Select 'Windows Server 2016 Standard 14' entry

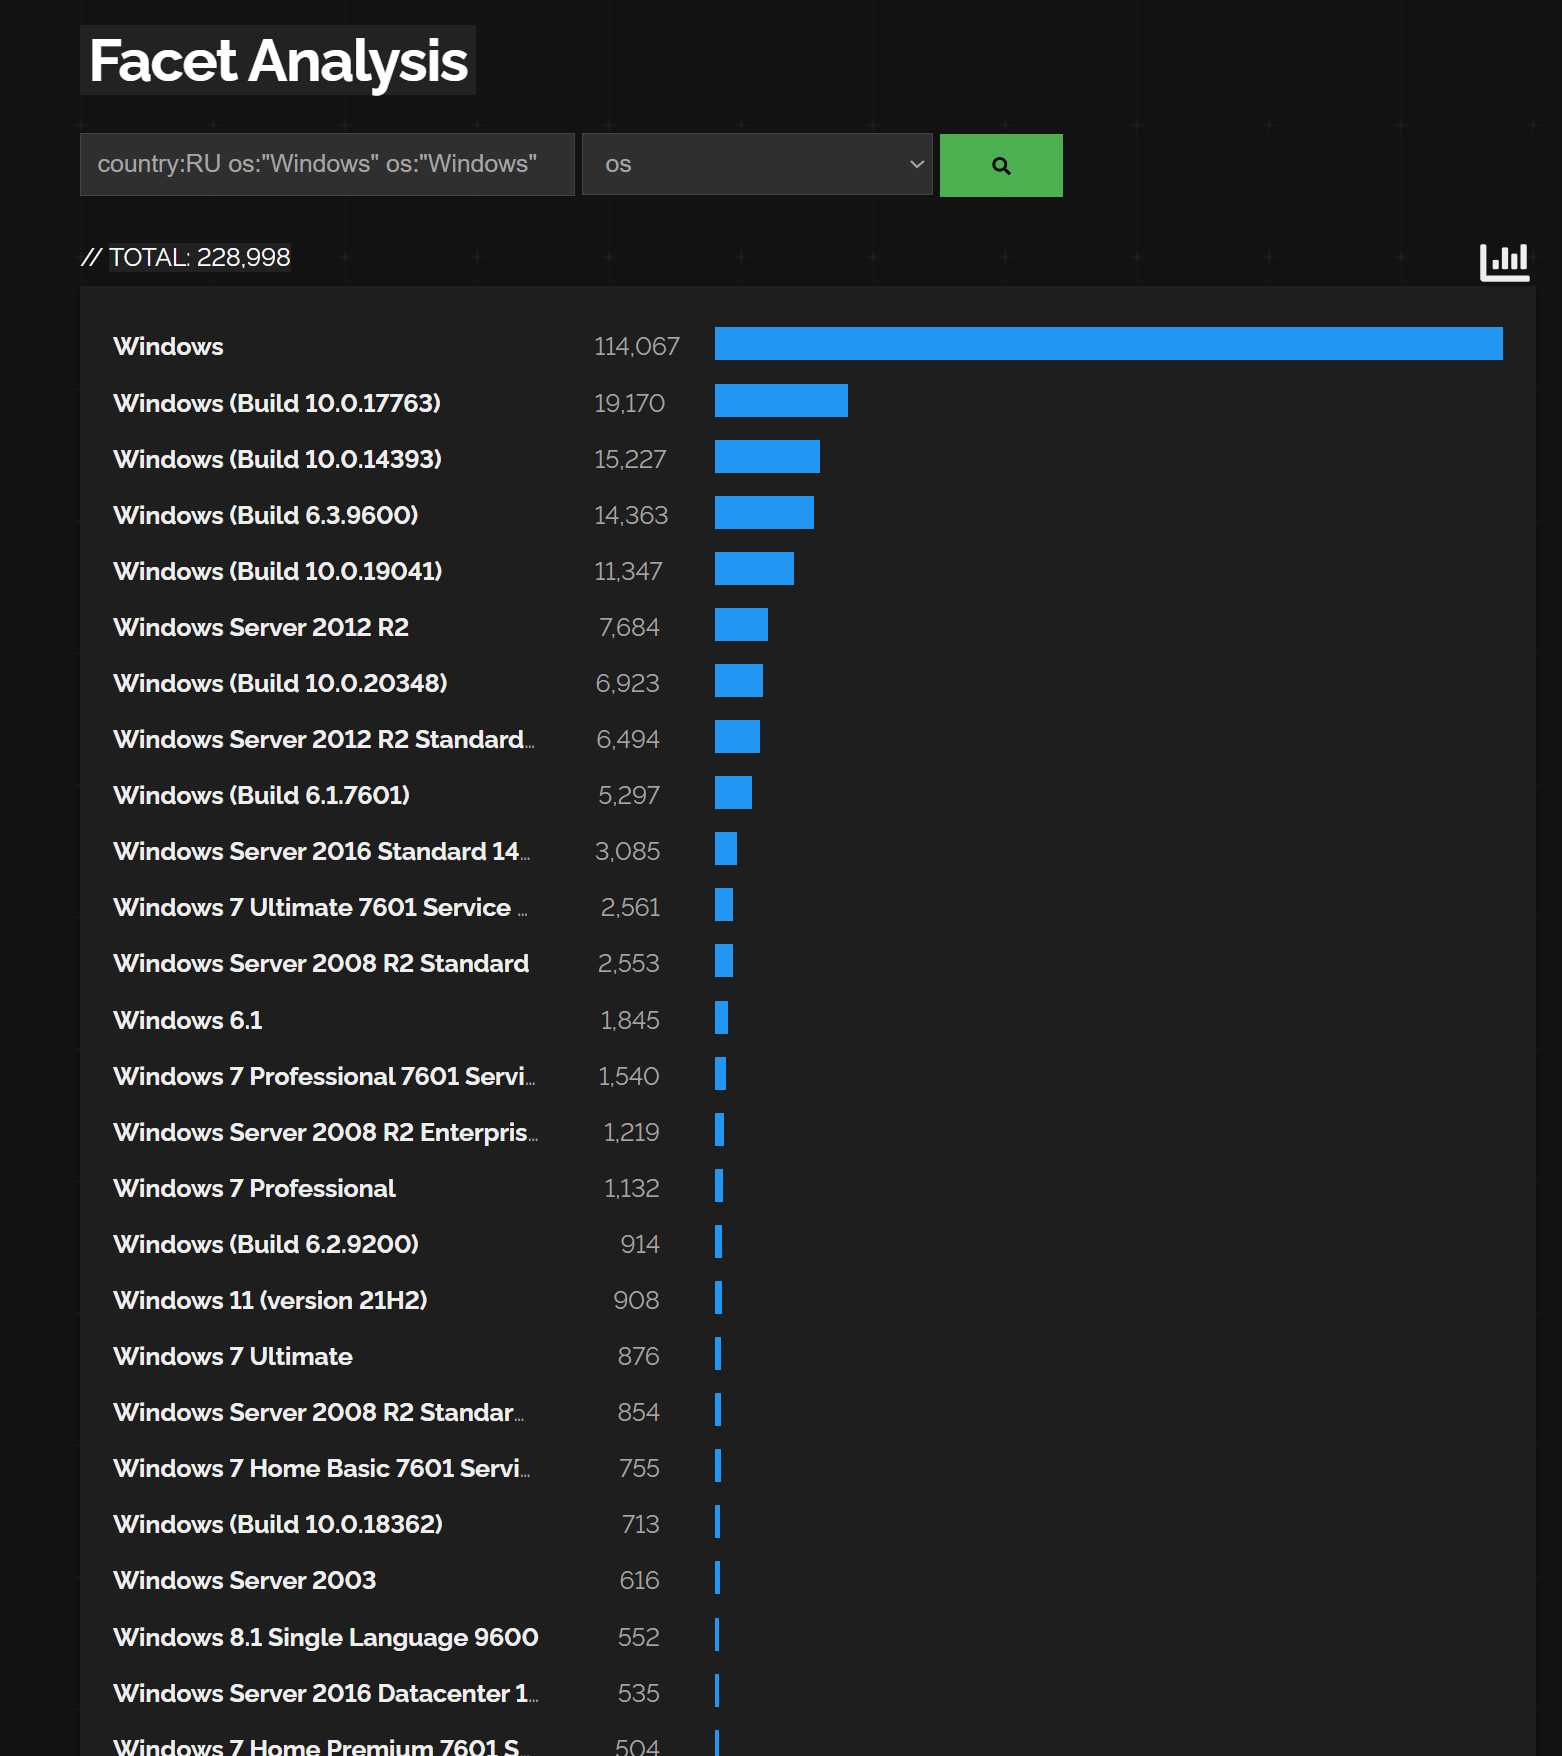pos(322,851)
